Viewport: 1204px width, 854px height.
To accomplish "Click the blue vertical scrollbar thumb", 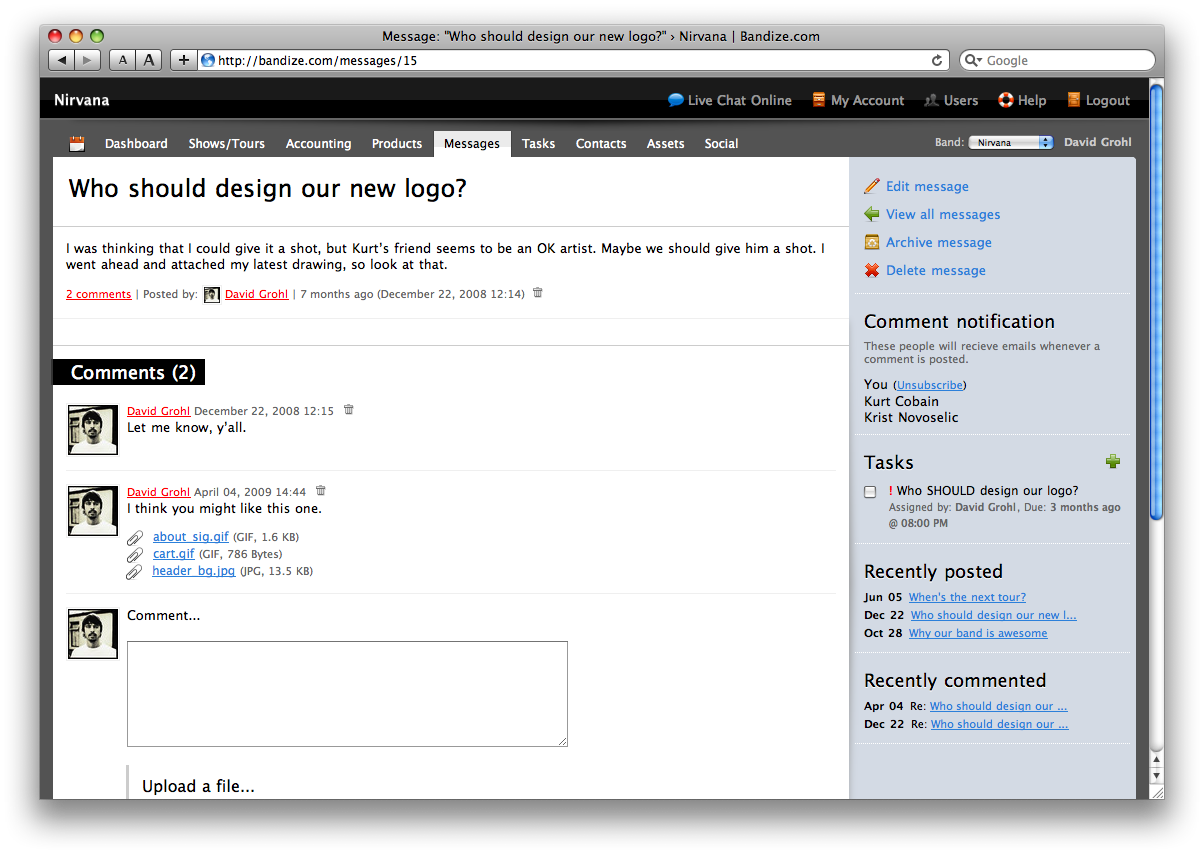I will tap(1157, 302).
